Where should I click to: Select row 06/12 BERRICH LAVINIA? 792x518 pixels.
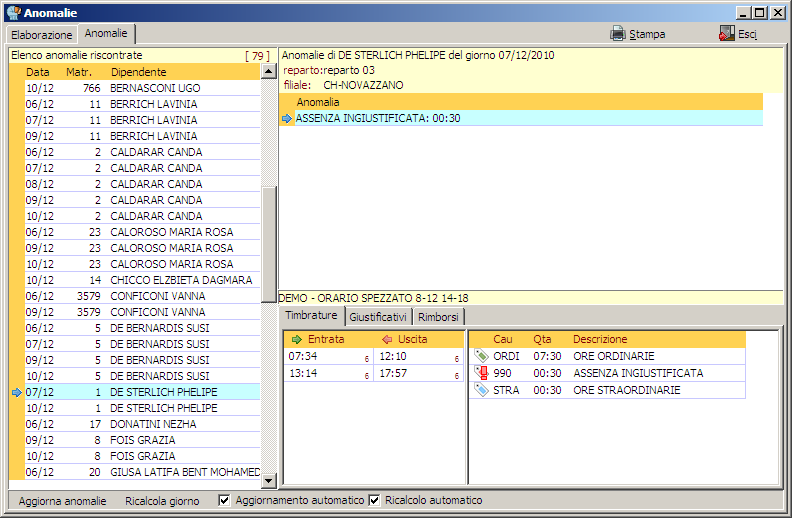142,104
